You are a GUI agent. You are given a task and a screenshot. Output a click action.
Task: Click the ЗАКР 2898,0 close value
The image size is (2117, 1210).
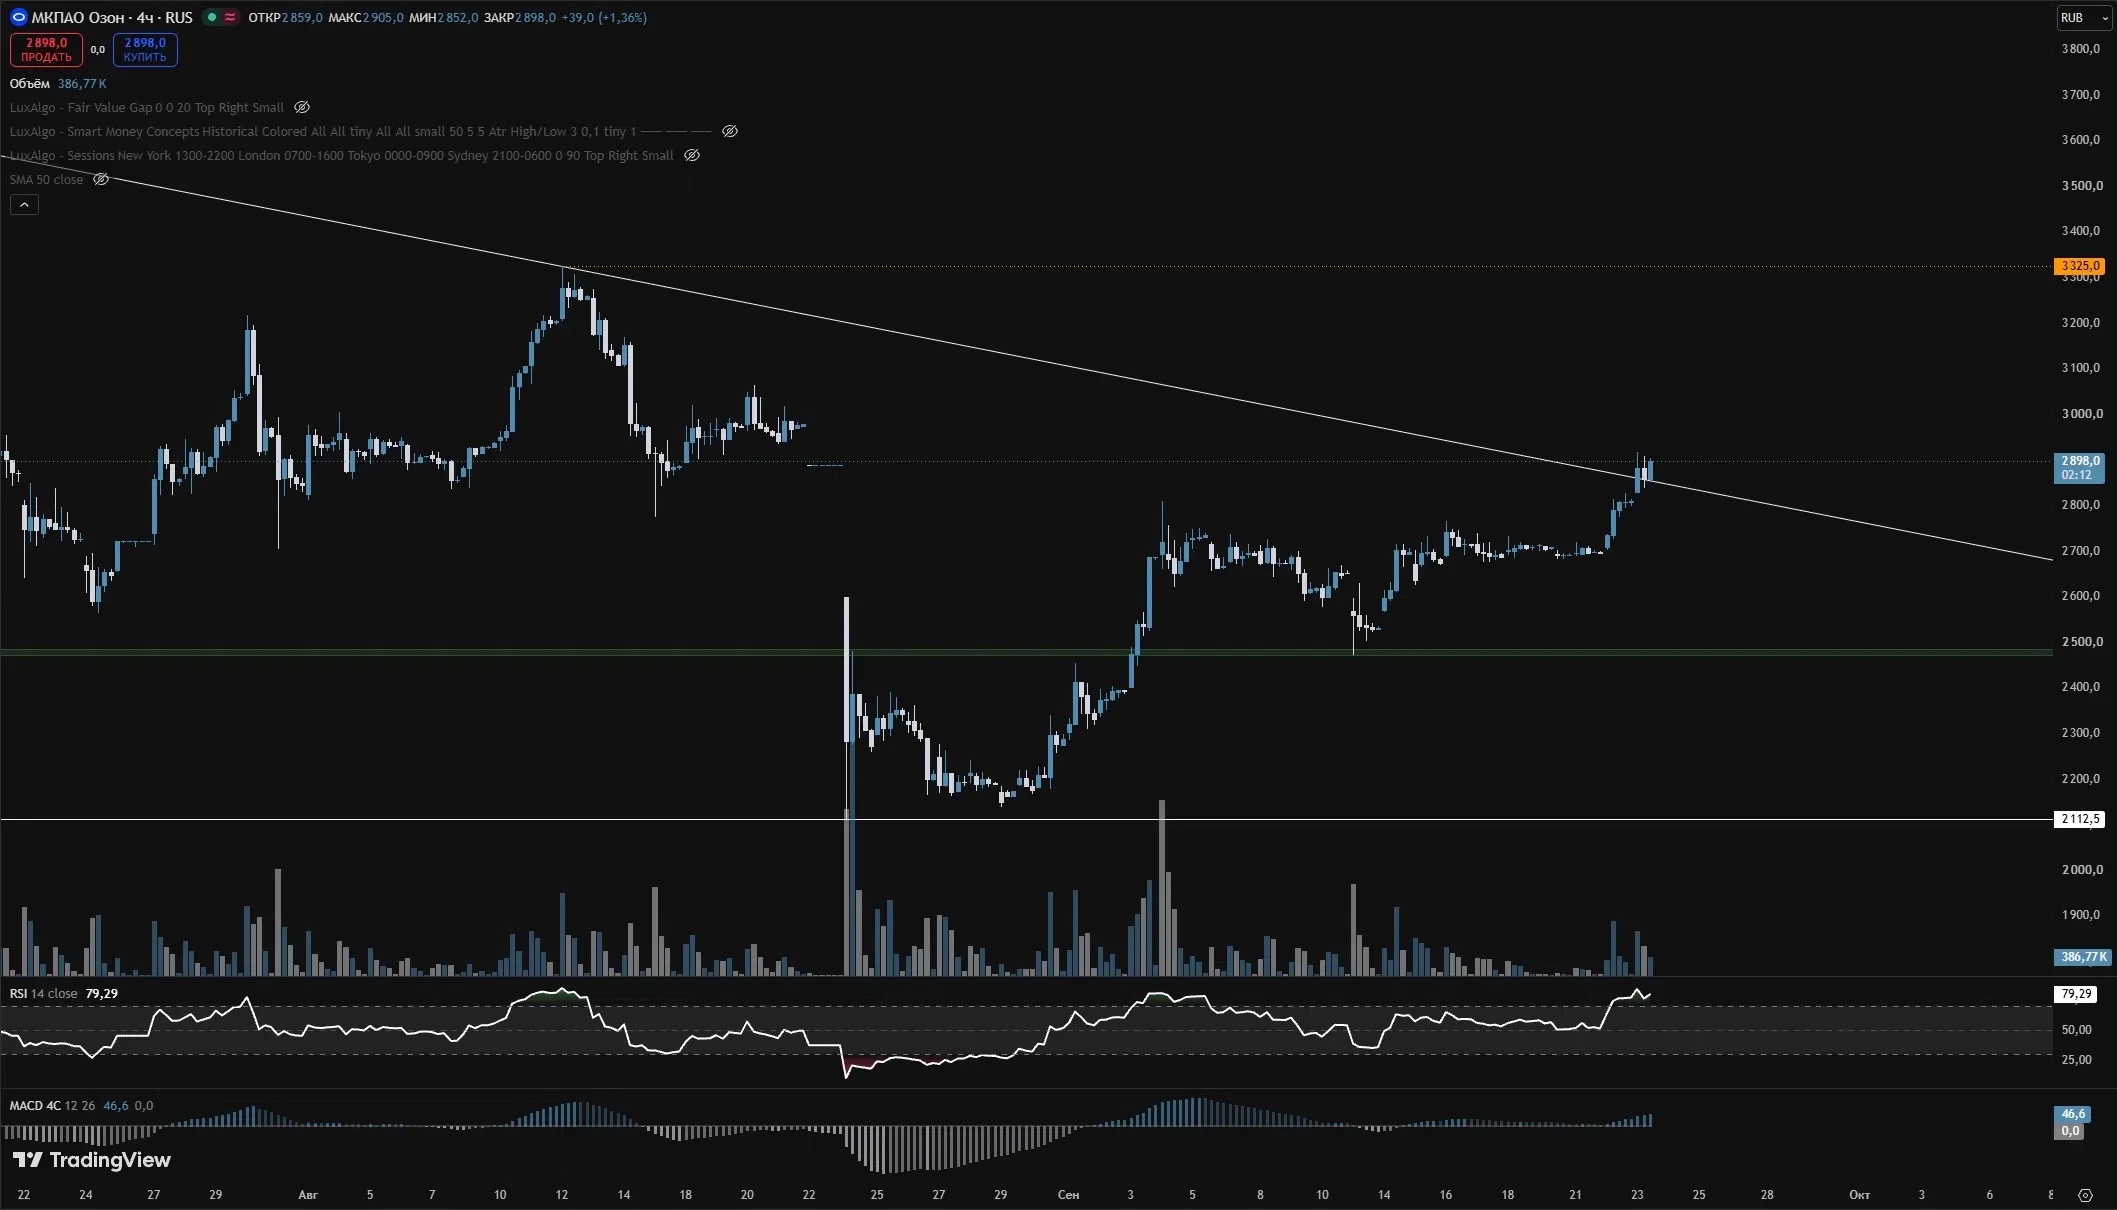click(519, 18)
